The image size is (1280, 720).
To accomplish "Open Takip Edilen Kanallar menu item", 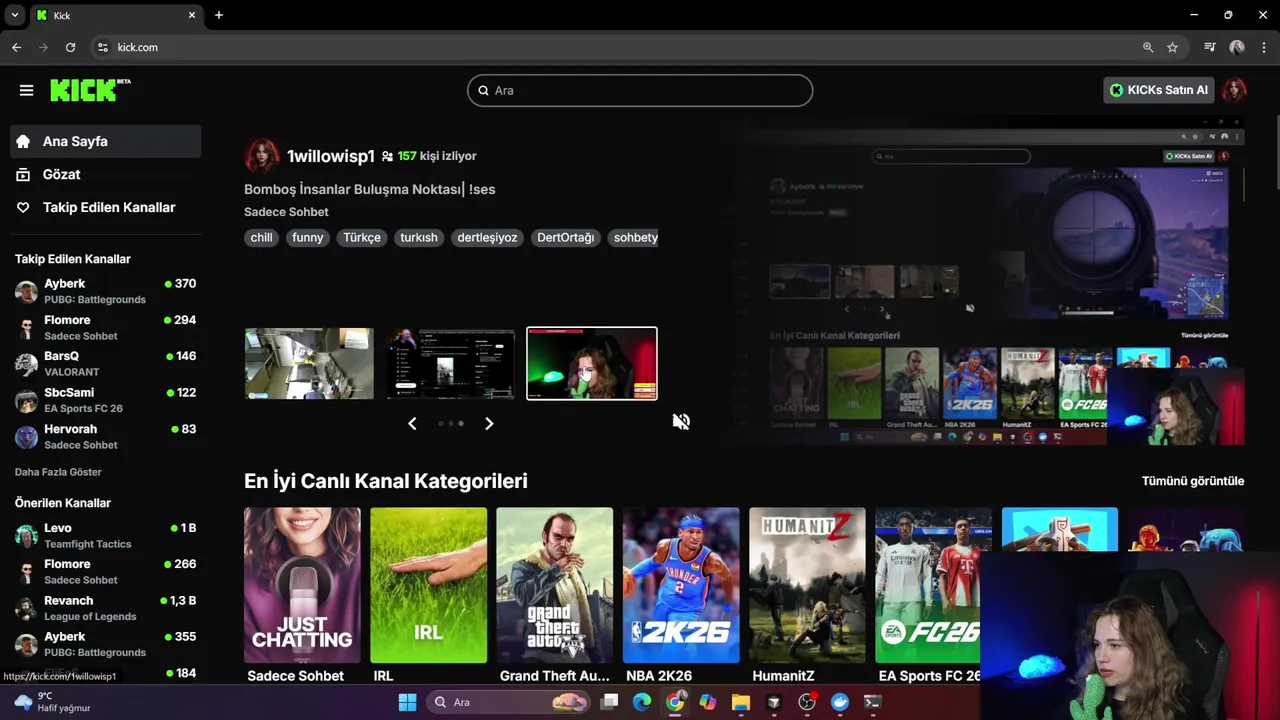I will point(105,207).
